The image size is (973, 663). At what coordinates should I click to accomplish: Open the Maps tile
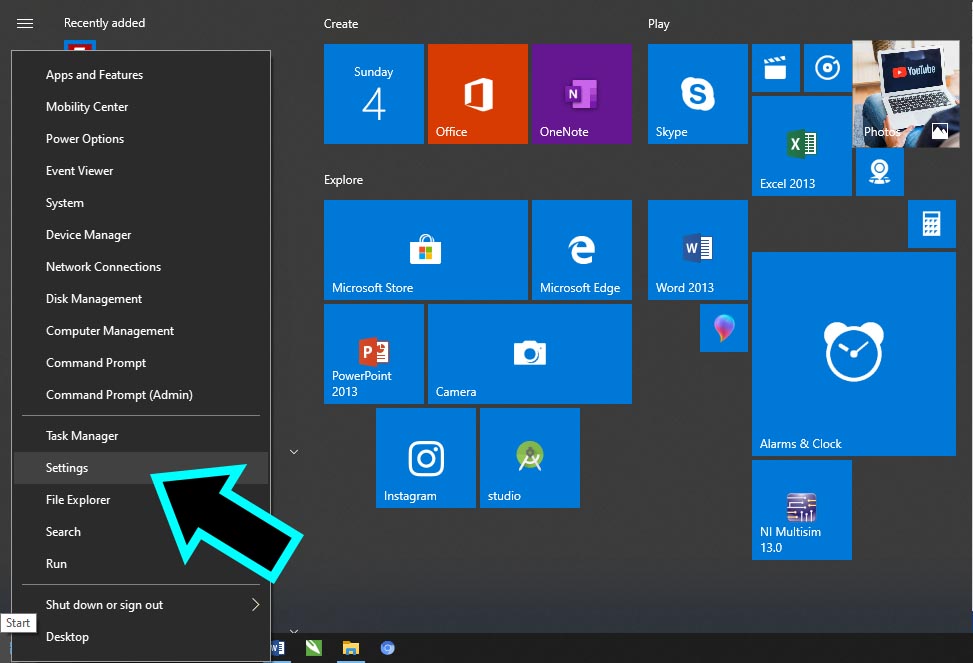coord(879,172)
